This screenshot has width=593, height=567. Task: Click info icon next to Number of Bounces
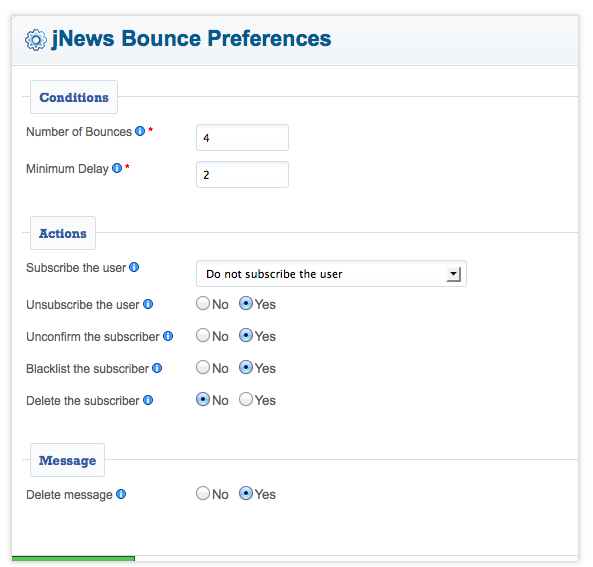(140, 131)
